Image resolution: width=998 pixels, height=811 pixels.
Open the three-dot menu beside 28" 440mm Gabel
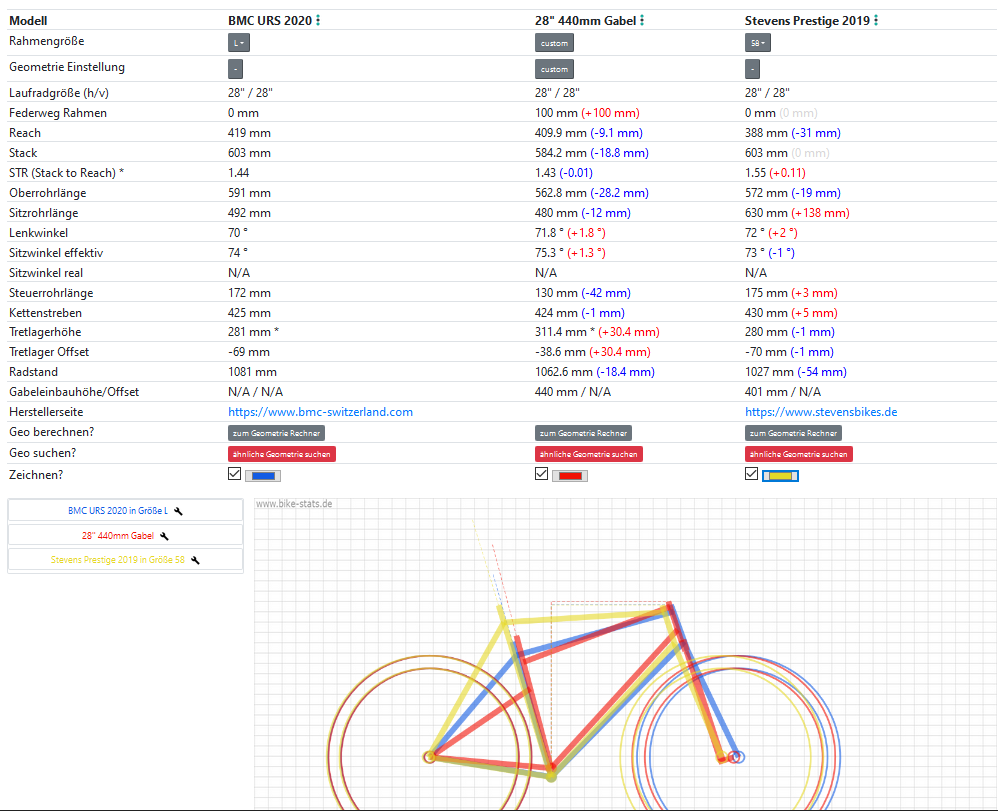642,20
